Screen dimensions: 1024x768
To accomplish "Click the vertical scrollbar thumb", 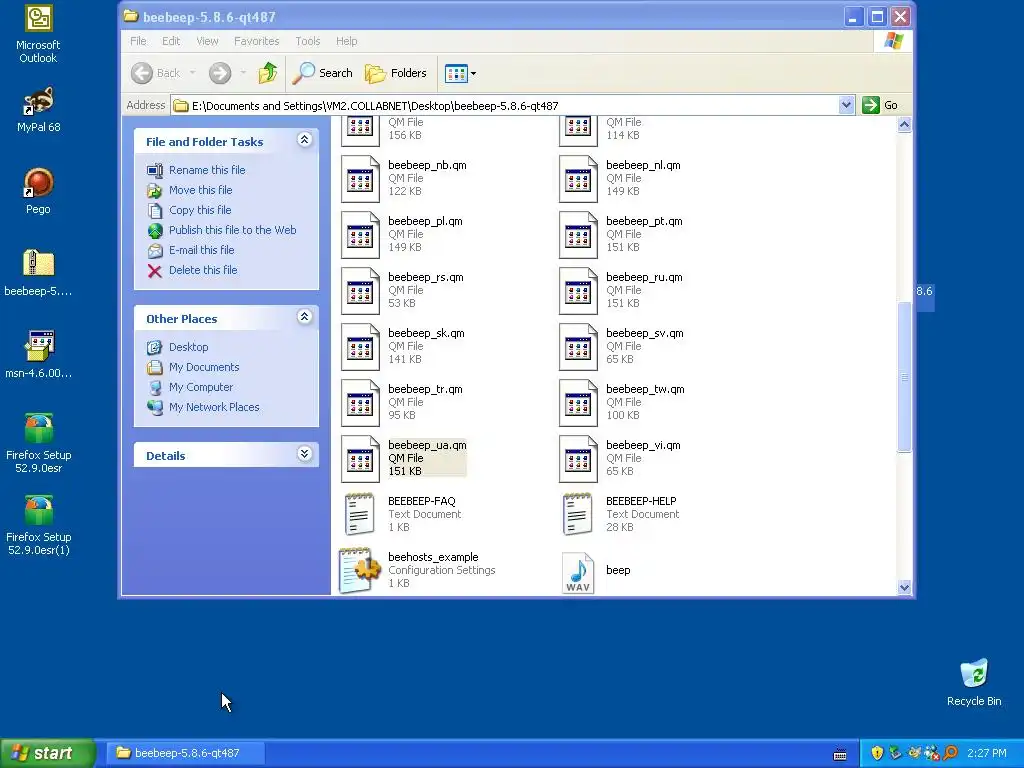I will point(904,377).
